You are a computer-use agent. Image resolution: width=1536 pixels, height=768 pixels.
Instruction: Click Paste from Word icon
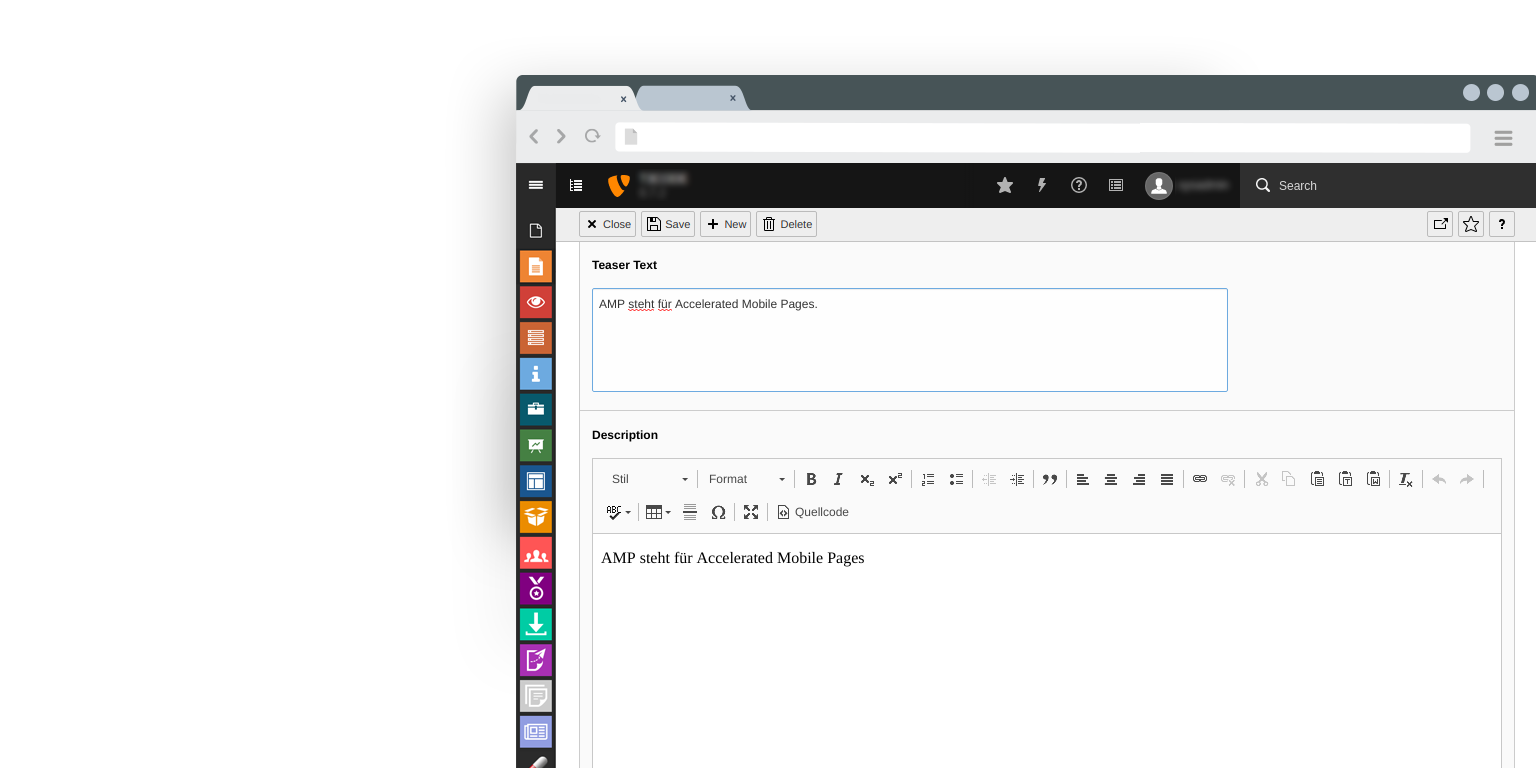tap(1374, 479)
